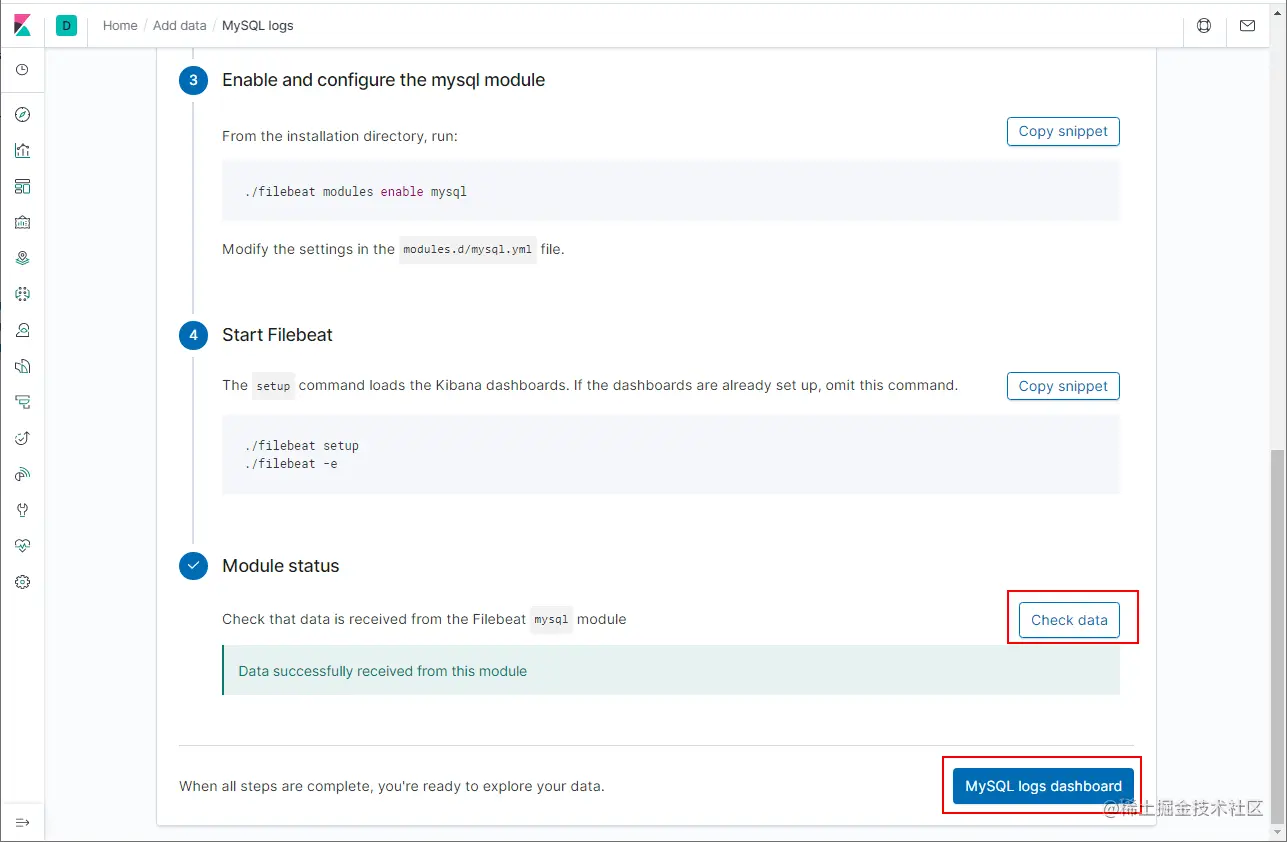
Task: Open the Dev Tools wrench icon
Action: [x=23, y=510]
